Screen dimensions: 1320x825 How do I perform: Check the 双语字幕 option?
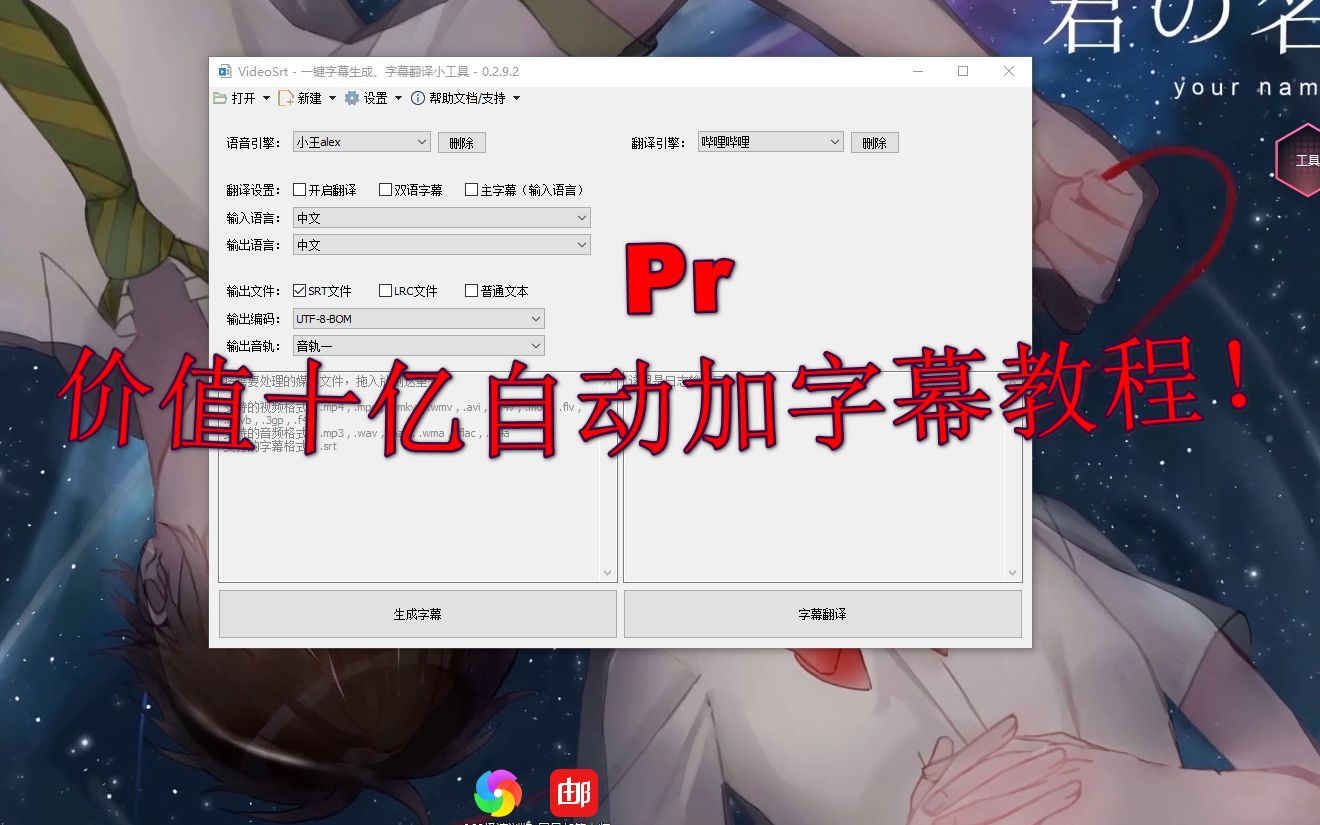[x=385, y=189]
